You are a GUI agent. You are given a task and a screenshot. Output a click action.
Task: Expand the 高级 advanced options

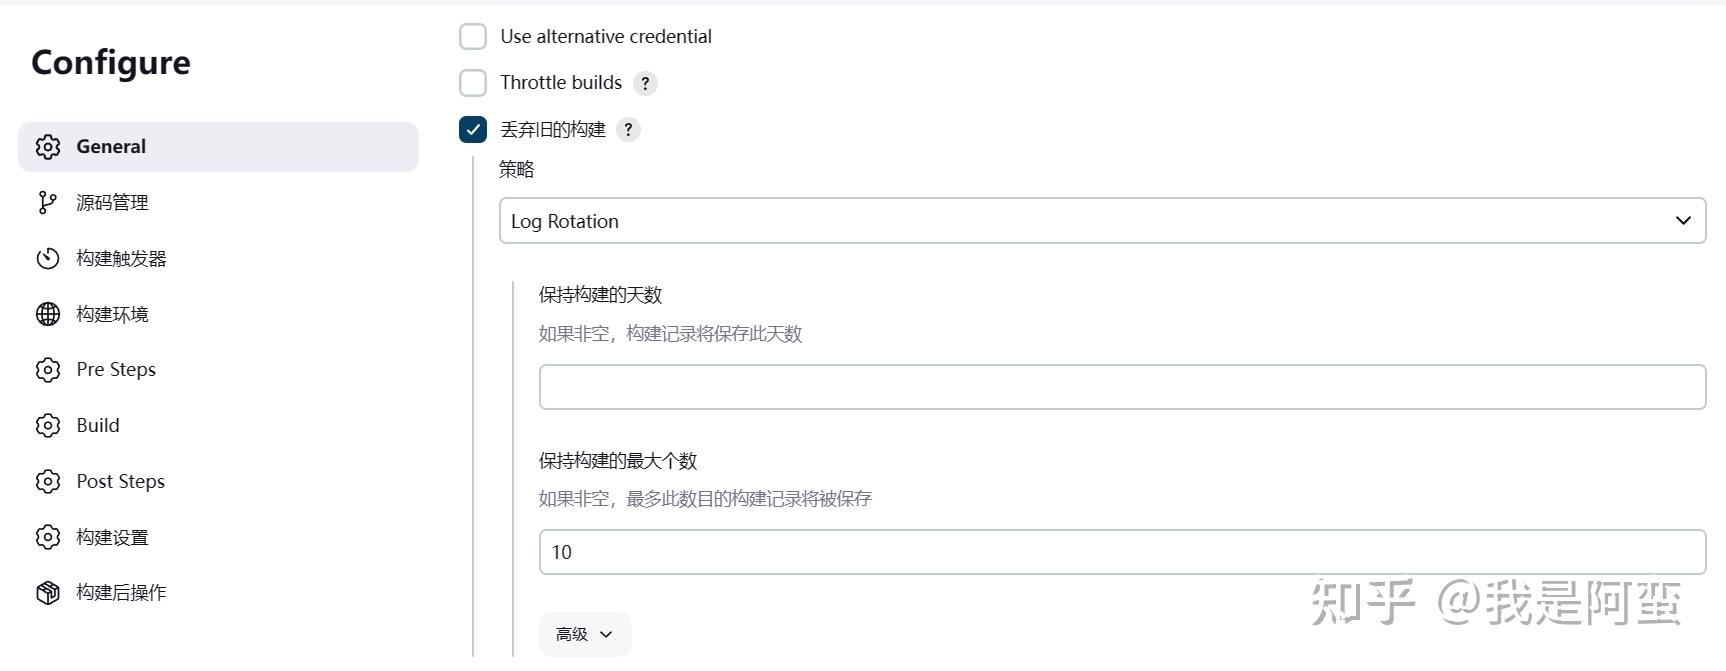[x=584, y=633]
